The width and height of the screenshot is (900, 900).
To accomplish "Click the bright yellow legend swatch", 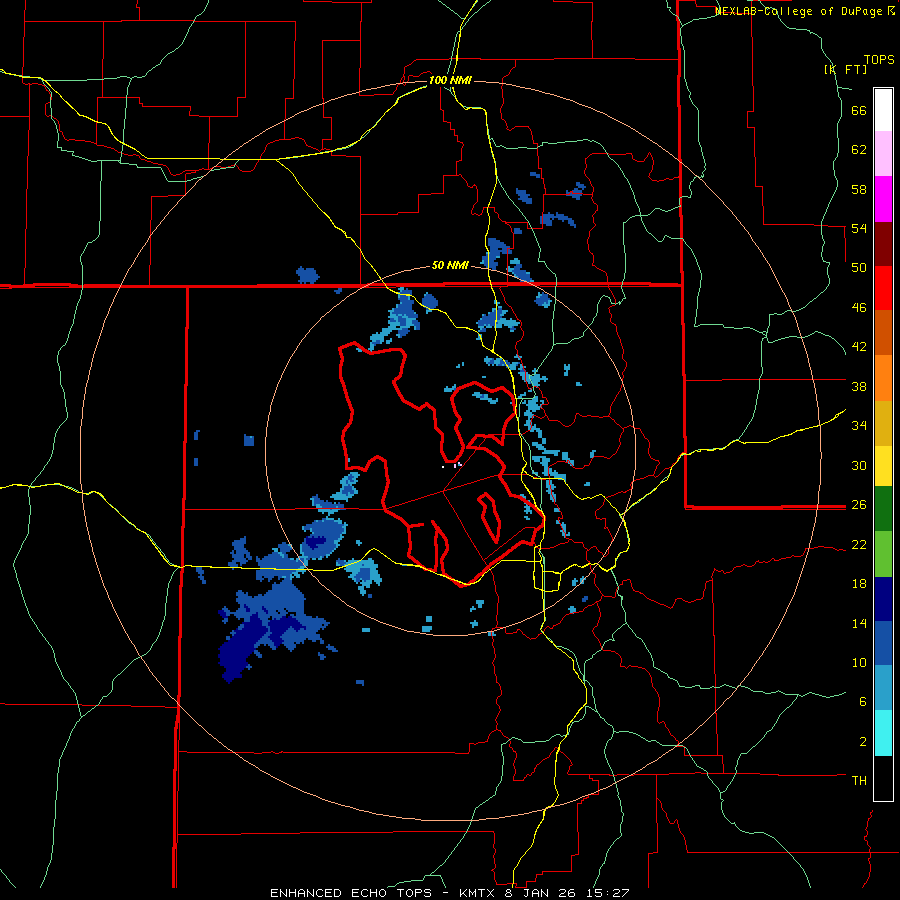I will coord(883,466).
